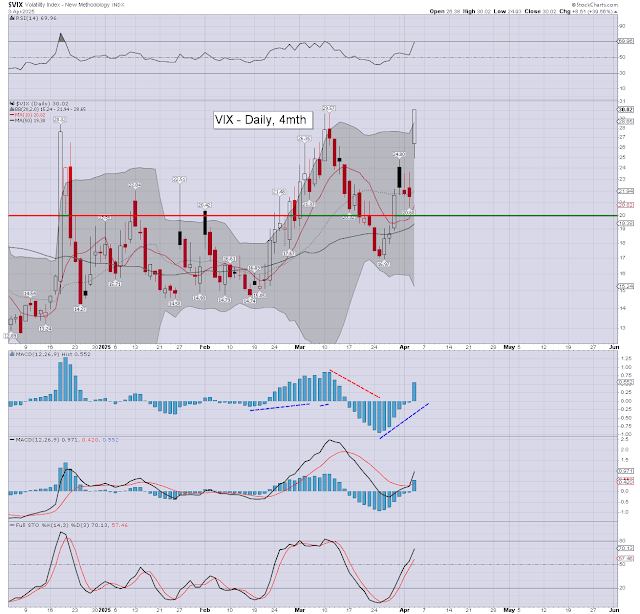
Task: Click the 3-Apr-2025 chart date
Action: pyautogui.click(x=22, y=11)
